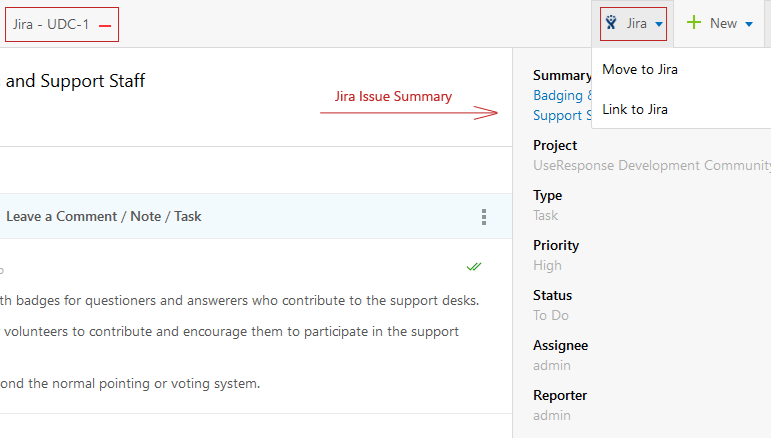
Task: Click the Assignee value admin
Action: pos(552,365)
